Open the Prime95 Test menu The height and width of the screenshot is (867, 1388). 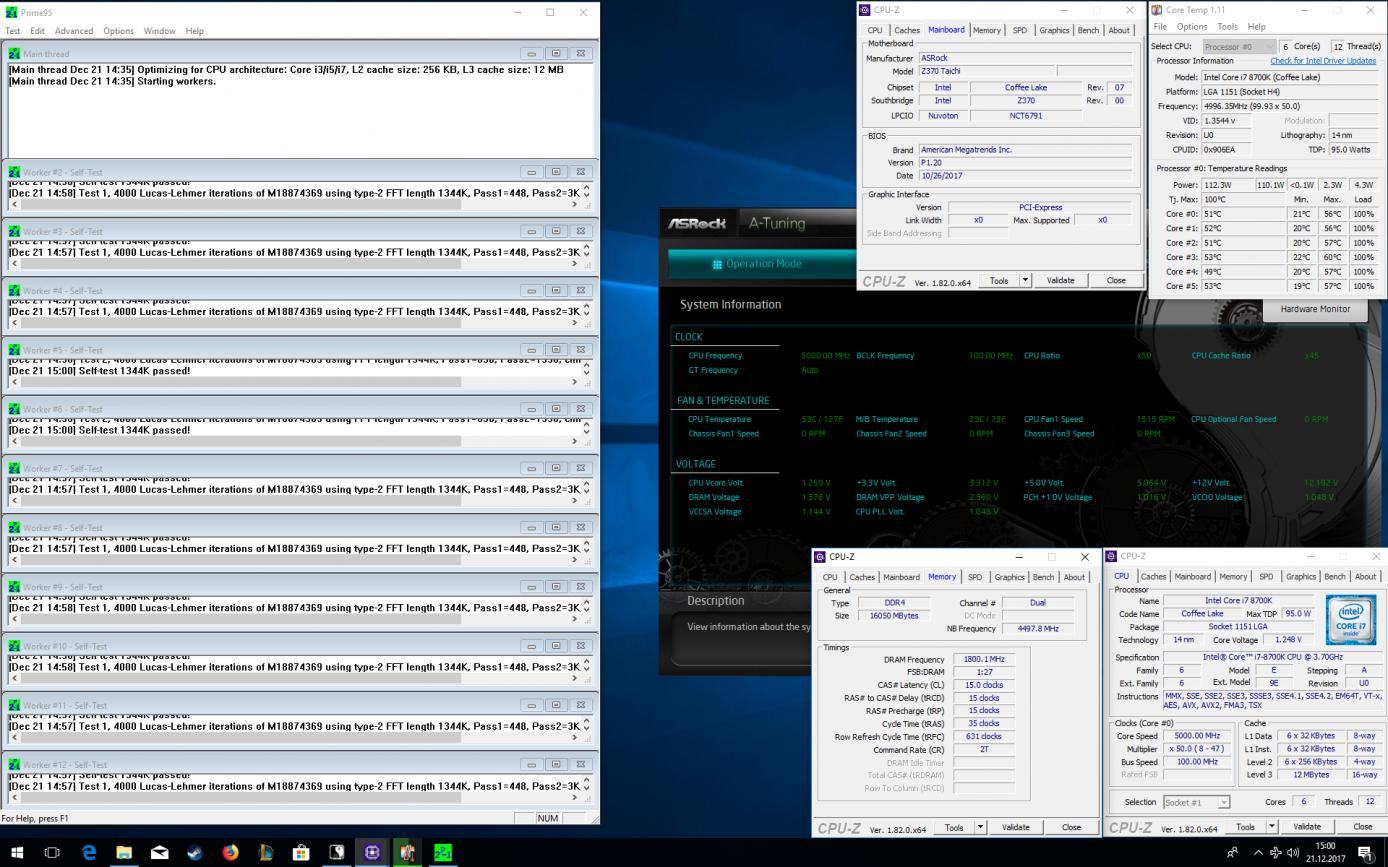(x=12, y=31)
